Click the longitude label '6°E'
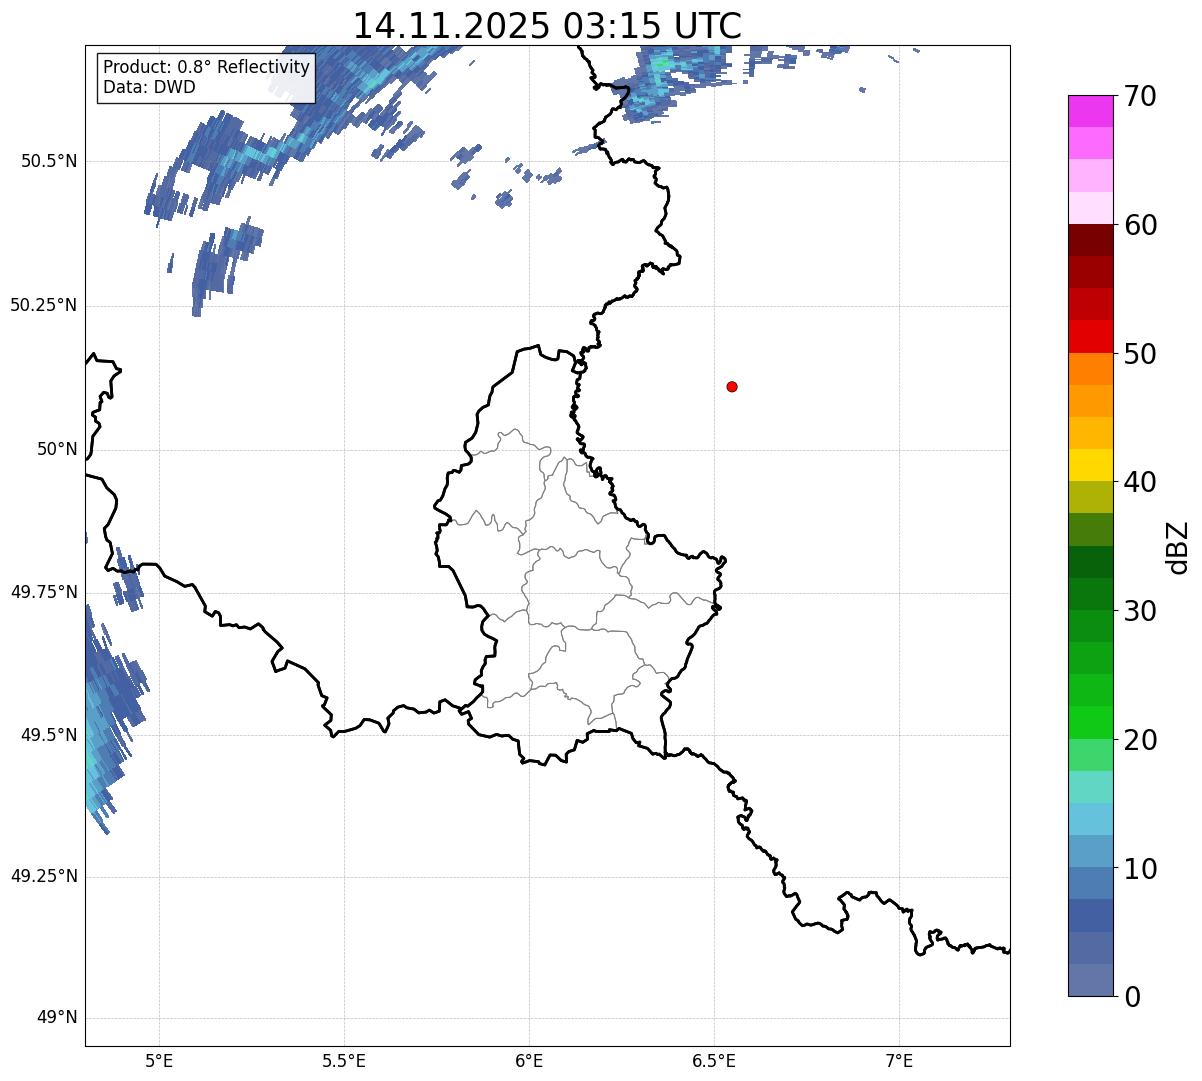This screenshot has height=1081, width=1202. pyautogui.click(x=530, y=1060)
